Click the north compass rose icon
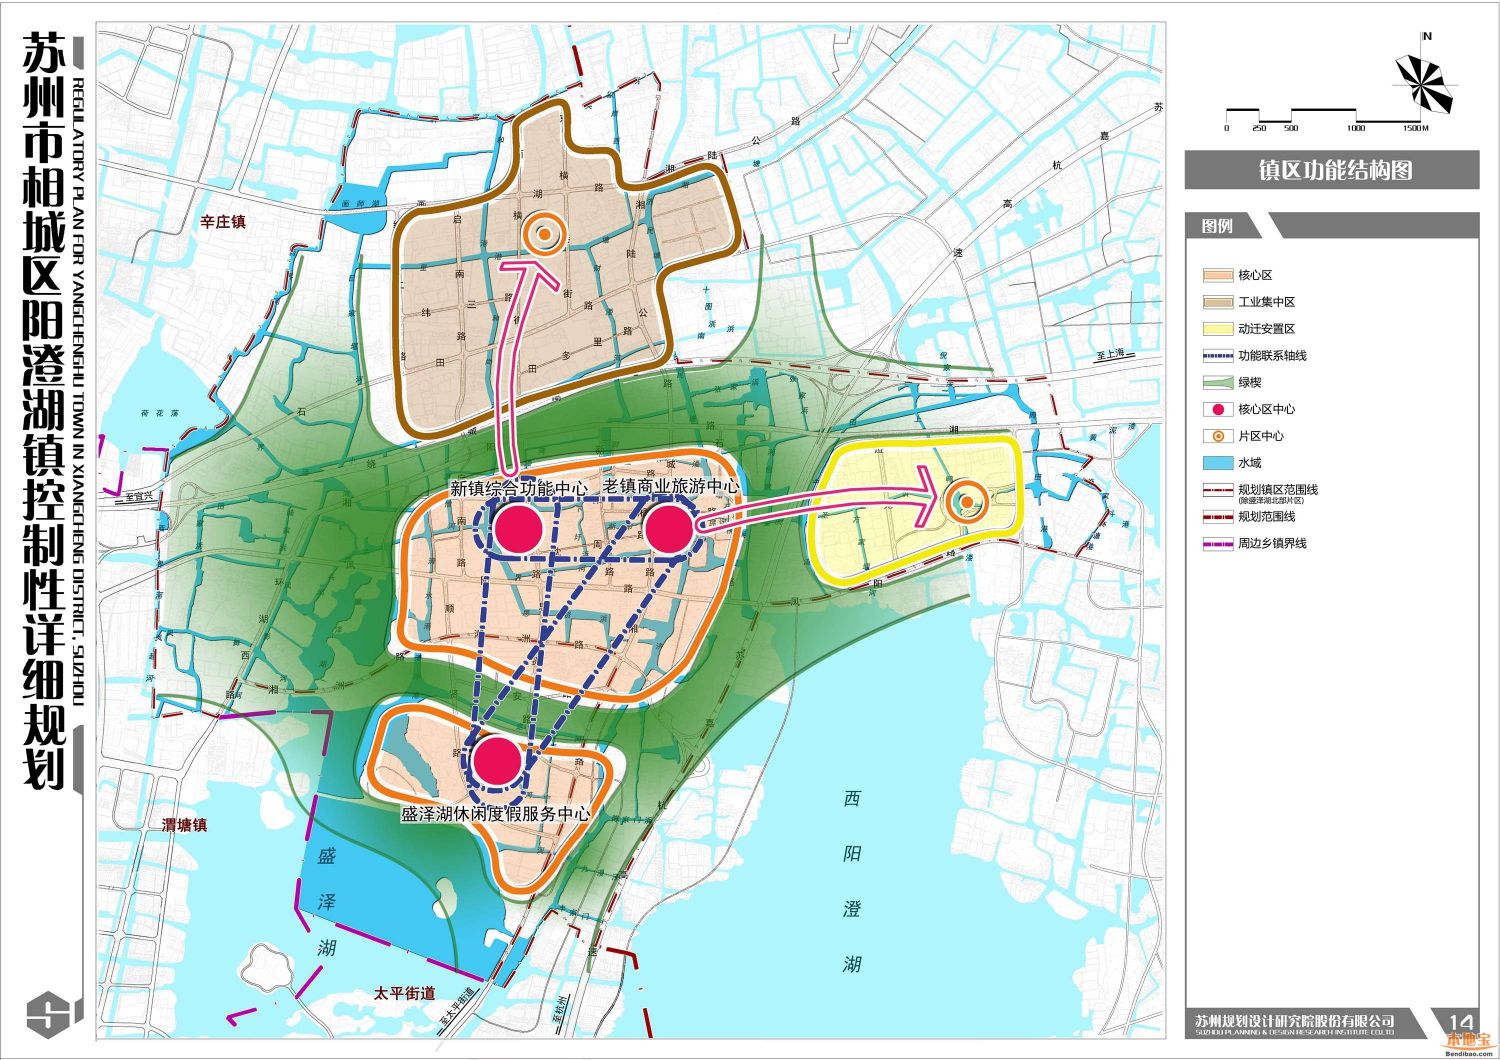This screenshot has width=1500, height=1060. (x=1426, y=82)
